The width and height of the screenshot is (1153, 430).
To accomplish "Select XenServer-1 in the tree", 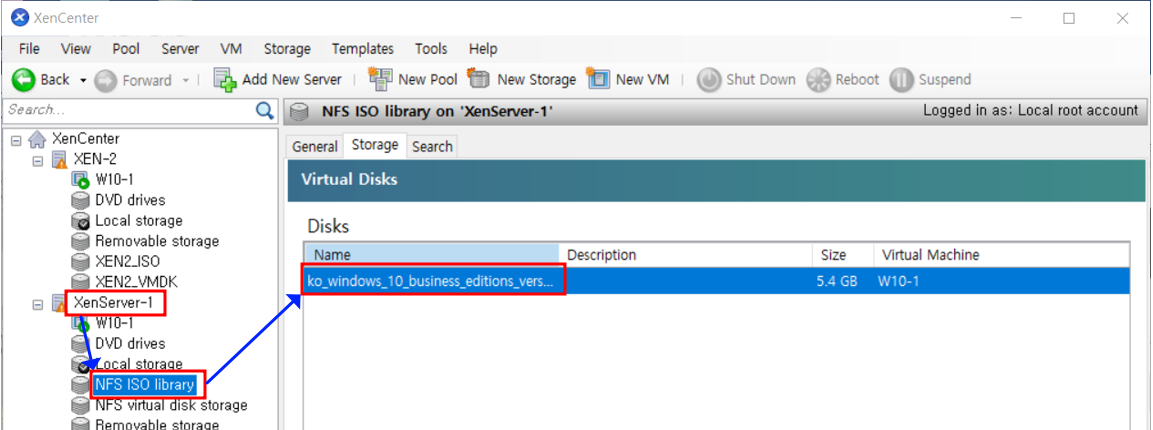I will [116, 303].
